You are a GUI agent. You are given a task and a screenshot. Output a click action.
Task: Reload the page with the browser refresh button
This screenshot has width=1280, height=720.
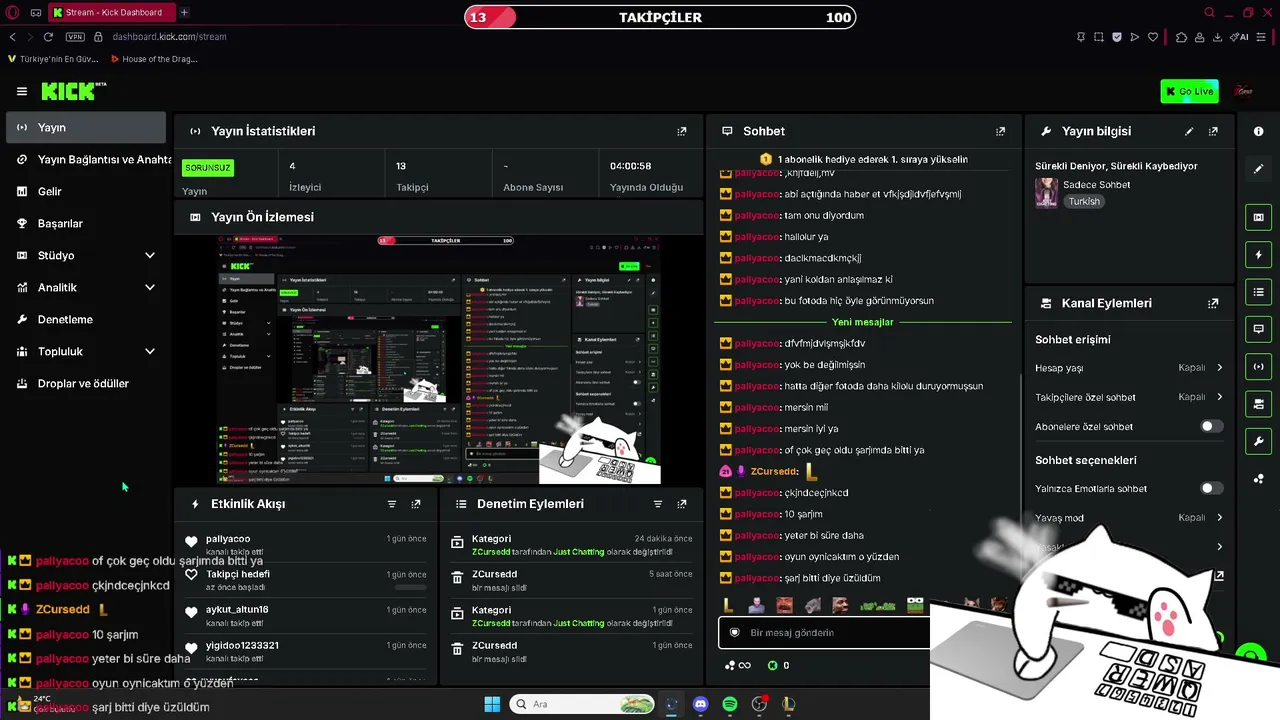point(47,37)
